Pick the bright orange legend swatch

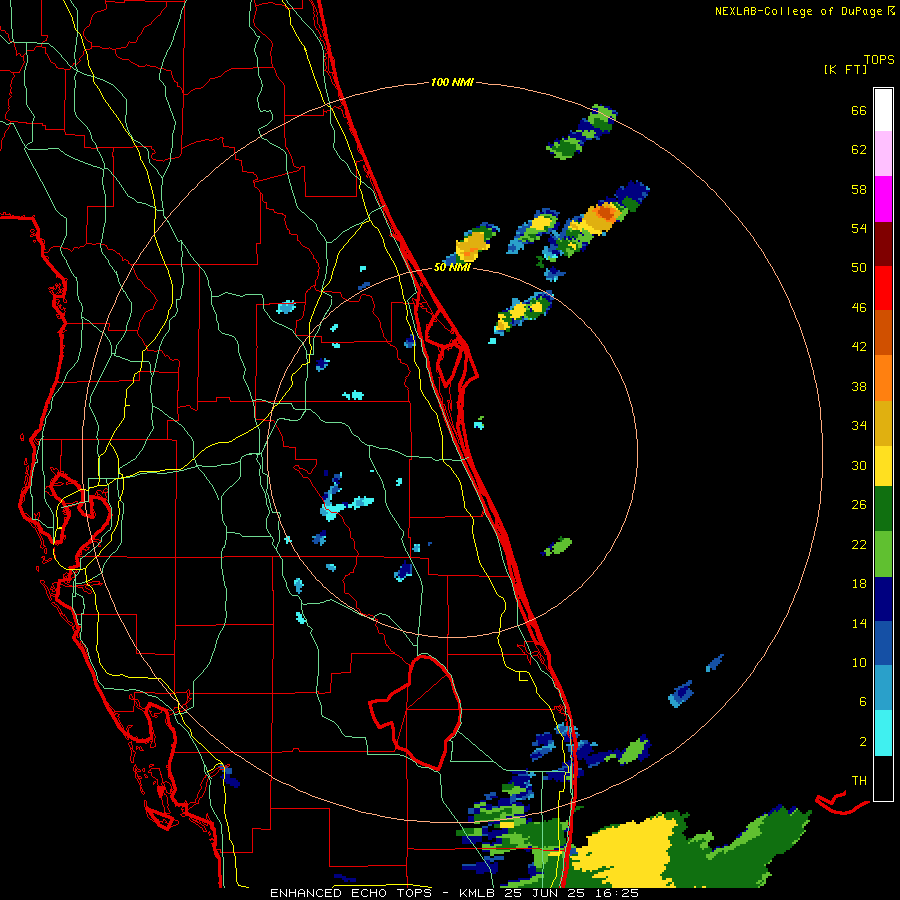883,378
